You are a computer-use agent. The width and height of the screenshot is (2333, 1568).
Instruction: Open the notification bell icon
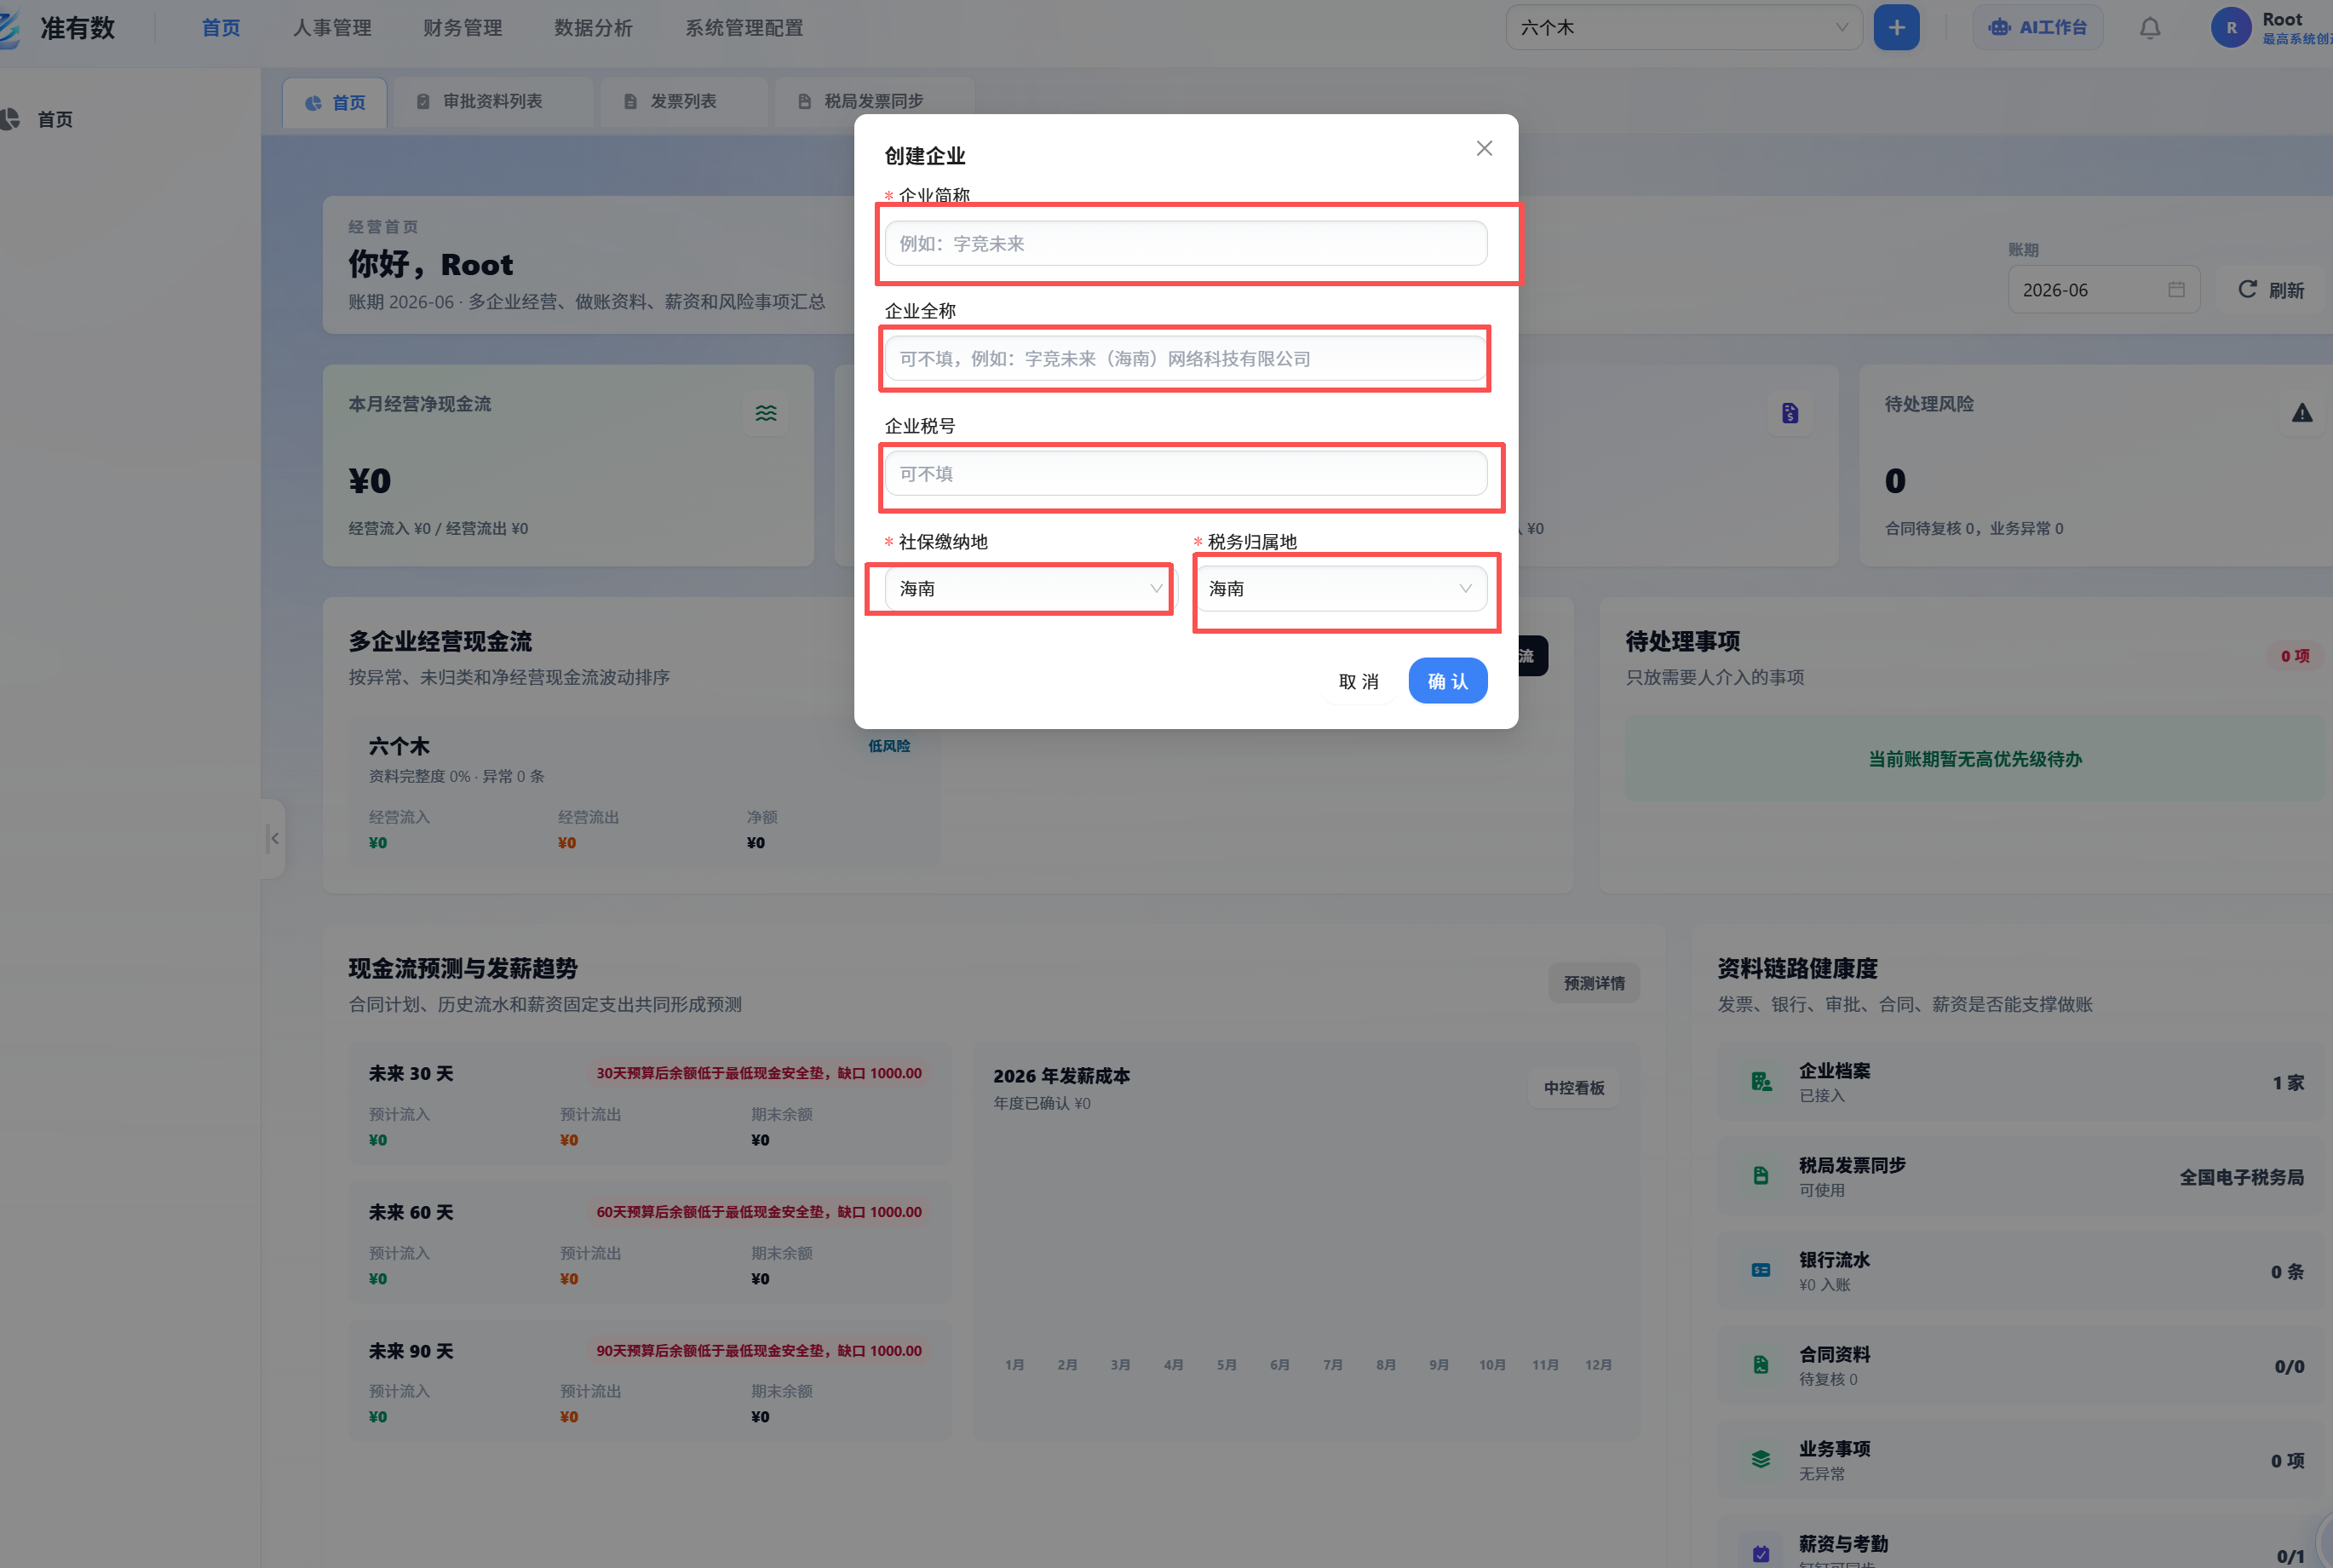[2150, 28]
